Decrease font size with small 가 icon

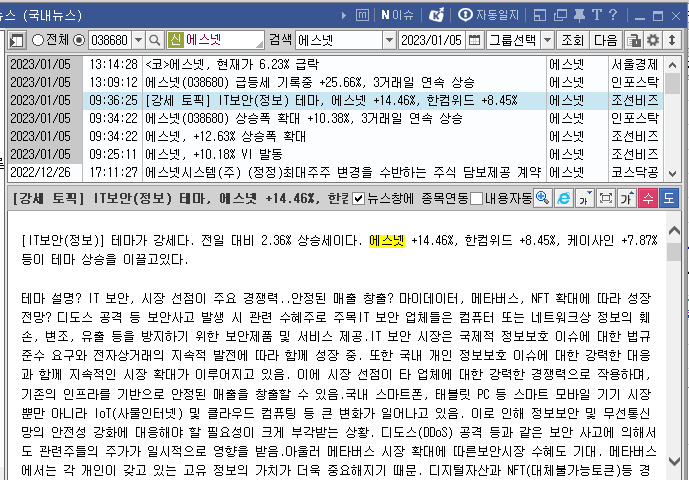584,198
